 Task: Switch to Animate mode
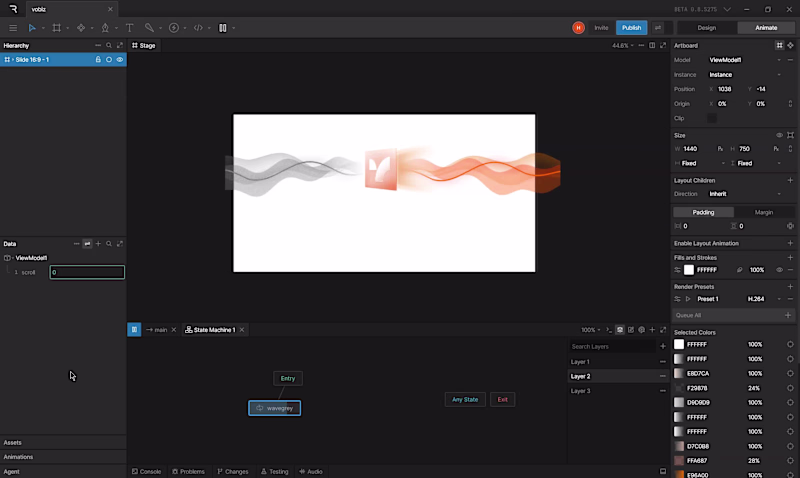click(x=766, y=28)
